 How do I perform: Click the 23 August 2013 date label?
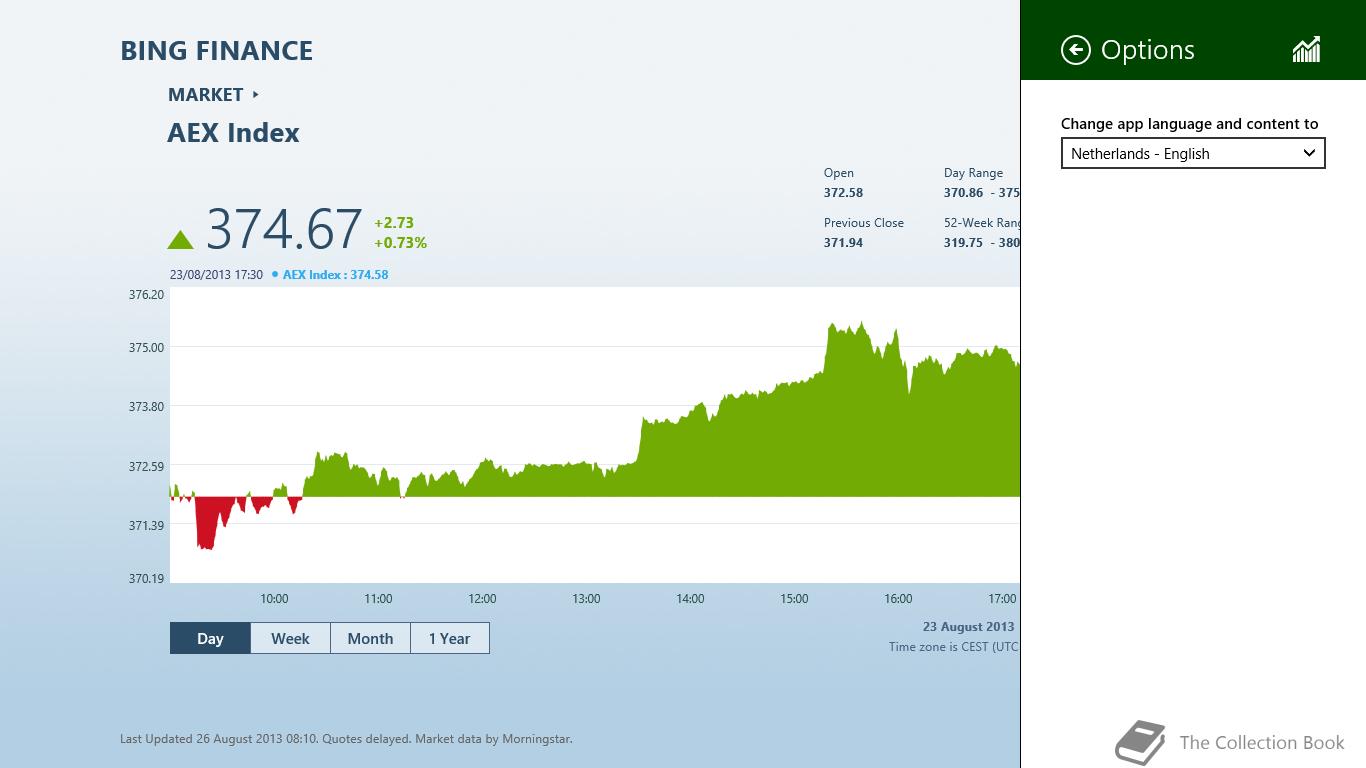coord(968,627)
